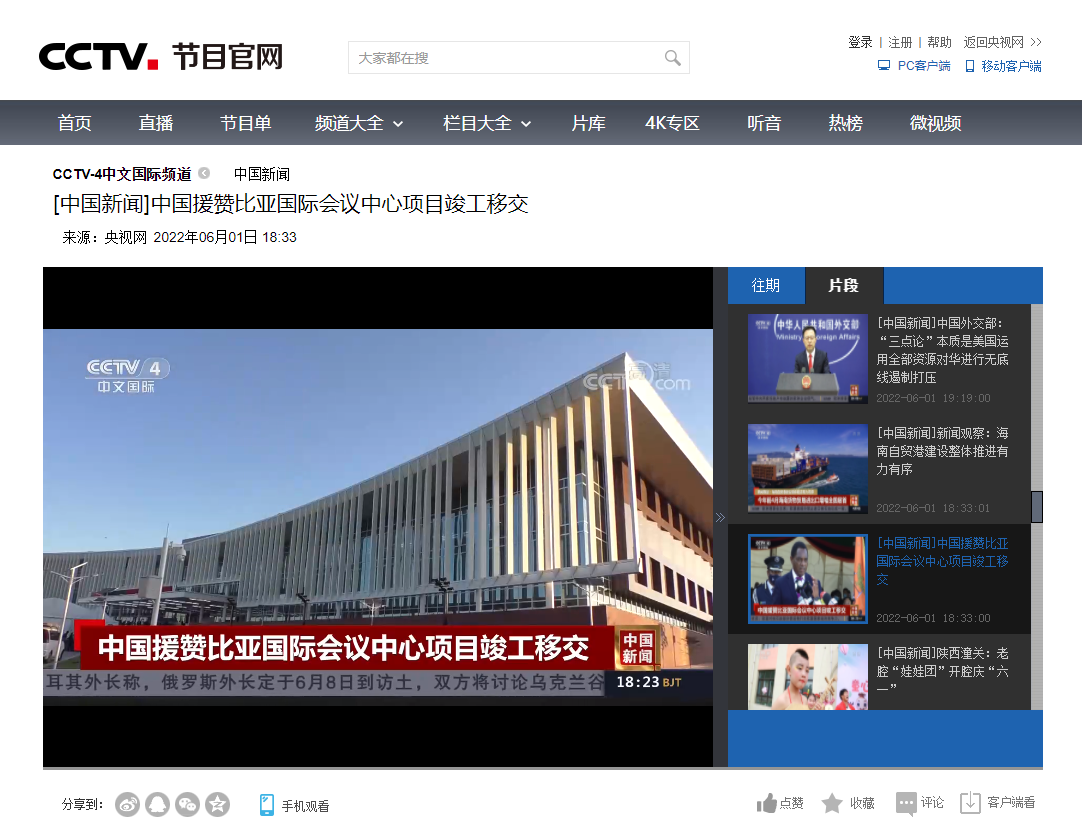Click the search magnifier icon

pos(672,58)
